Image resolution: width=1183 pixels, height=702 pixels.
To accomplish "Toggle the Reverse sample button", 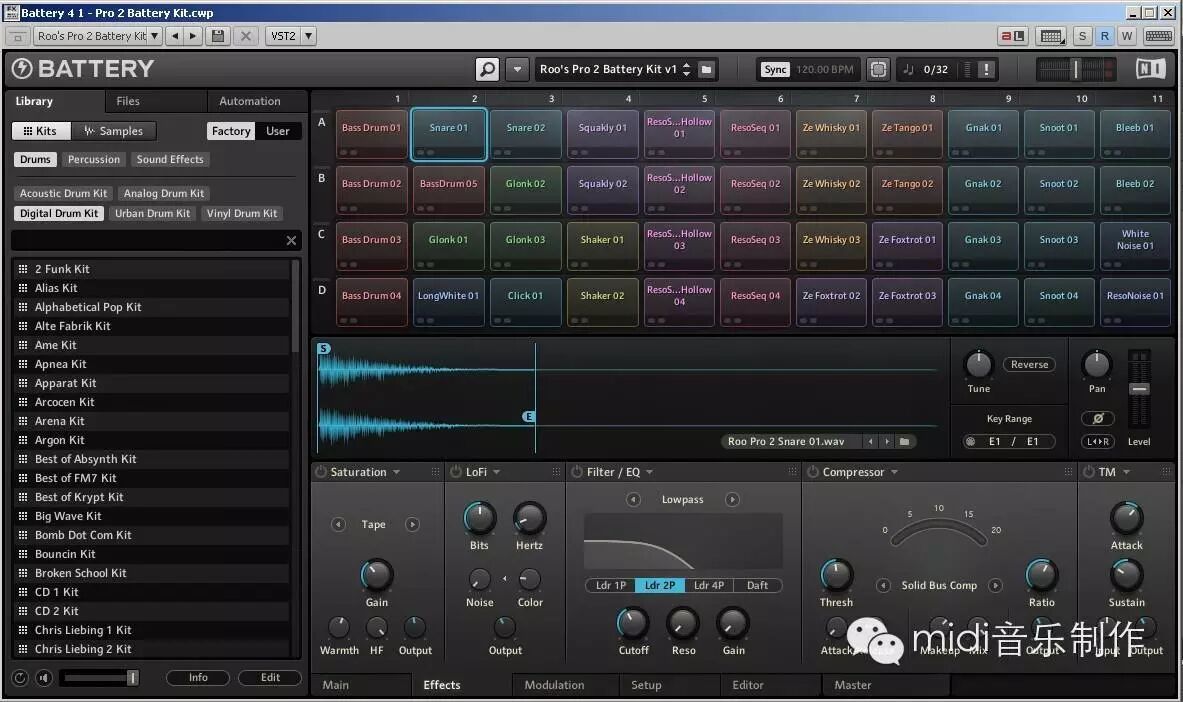I will [x=1029, y=365].
